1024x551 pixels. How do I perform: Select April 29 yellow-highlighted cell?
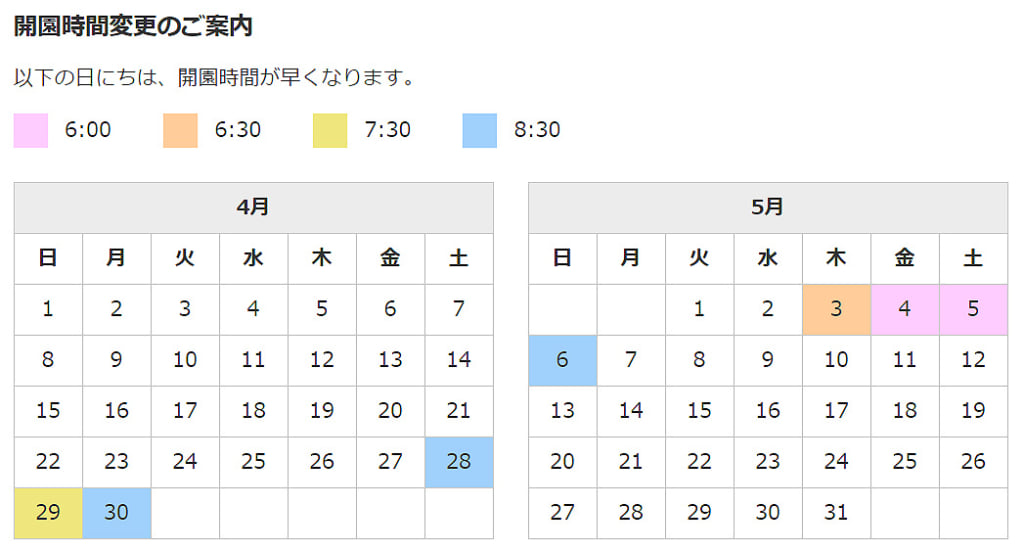48,513
